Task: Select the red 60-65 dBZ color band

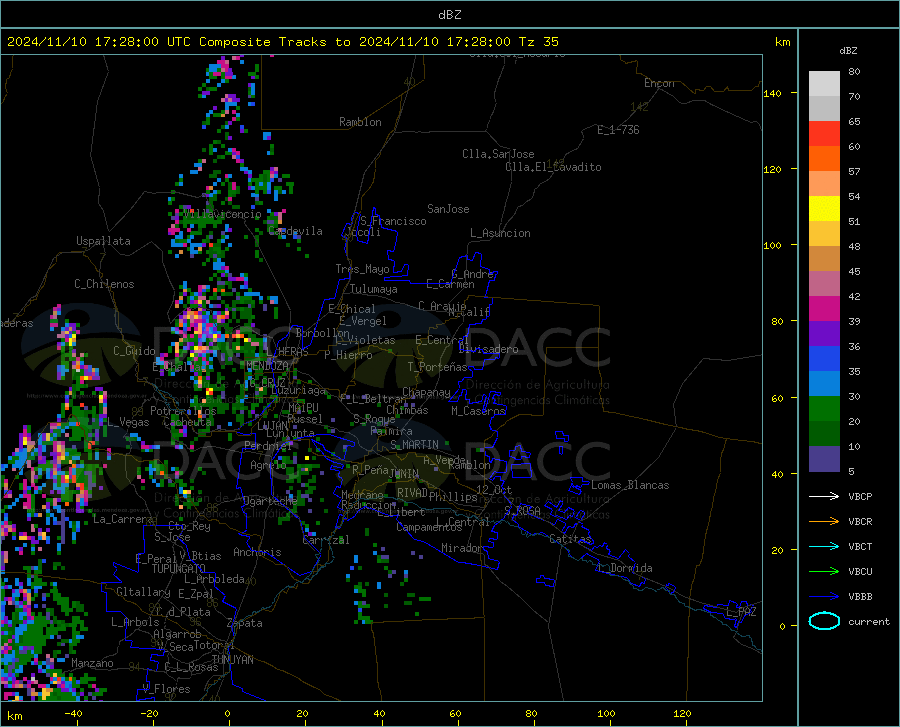Action: click(x=824, y=134)
